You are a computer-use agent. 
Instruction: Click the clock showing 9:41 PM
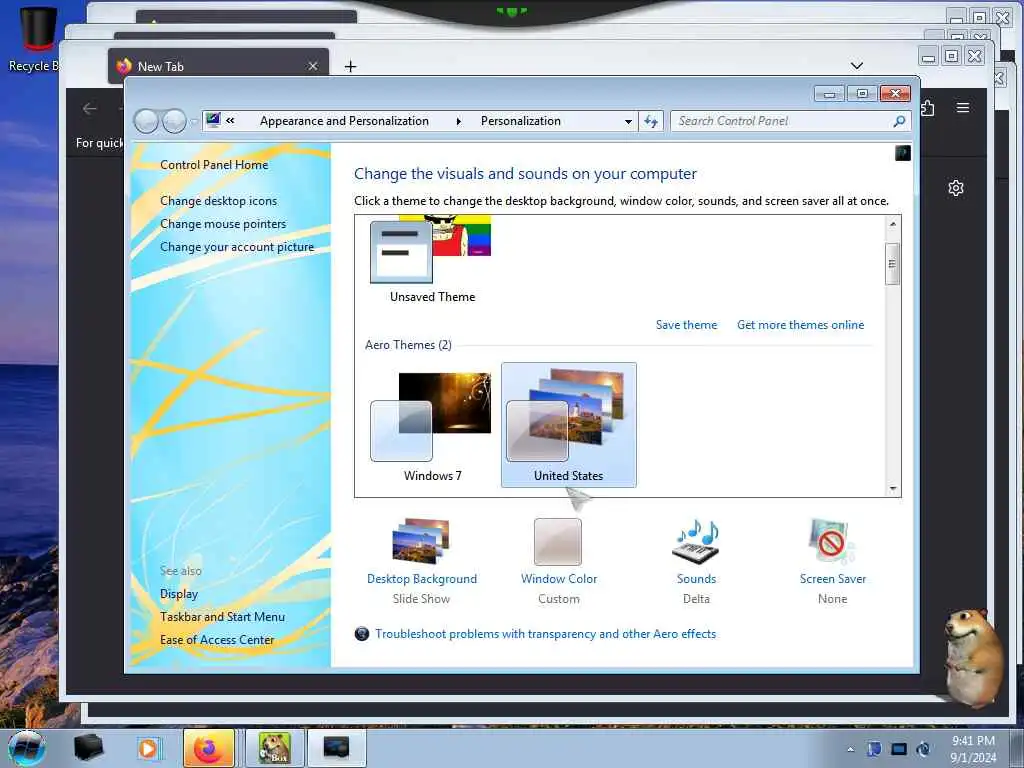[973, 749]
